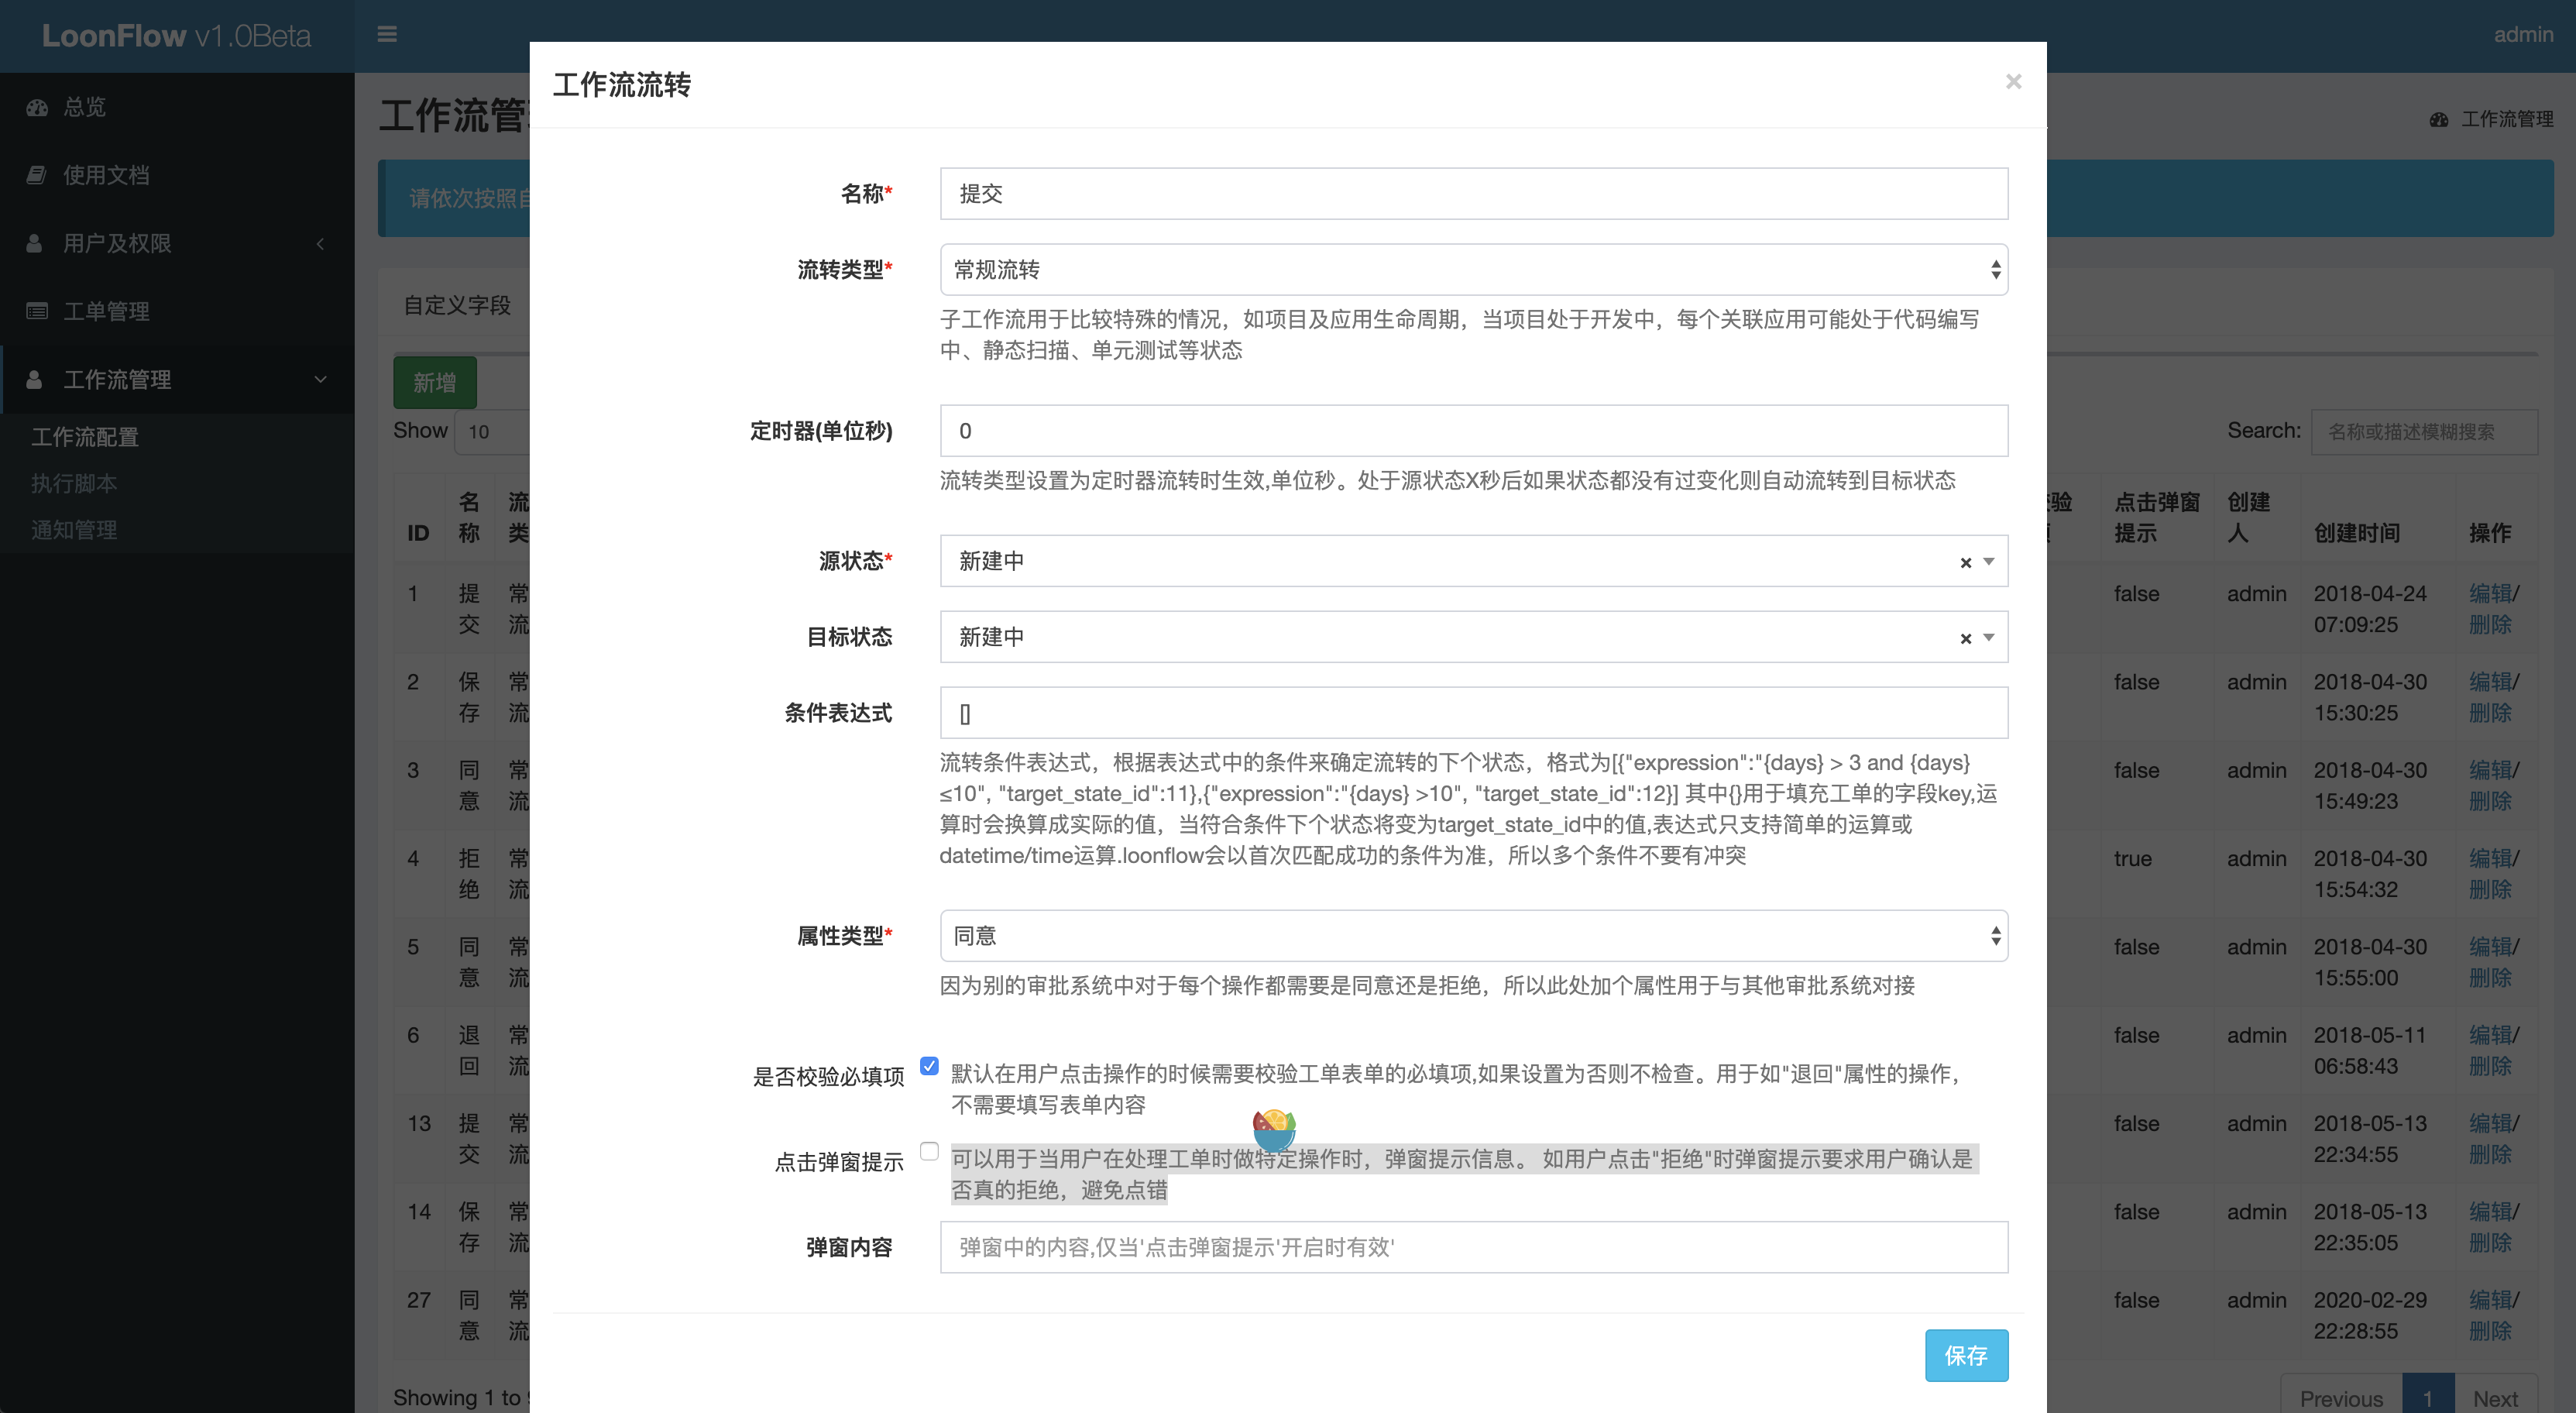Clear the 源状态 selection with its x

pyautogui.click(x=1965, y=562)
